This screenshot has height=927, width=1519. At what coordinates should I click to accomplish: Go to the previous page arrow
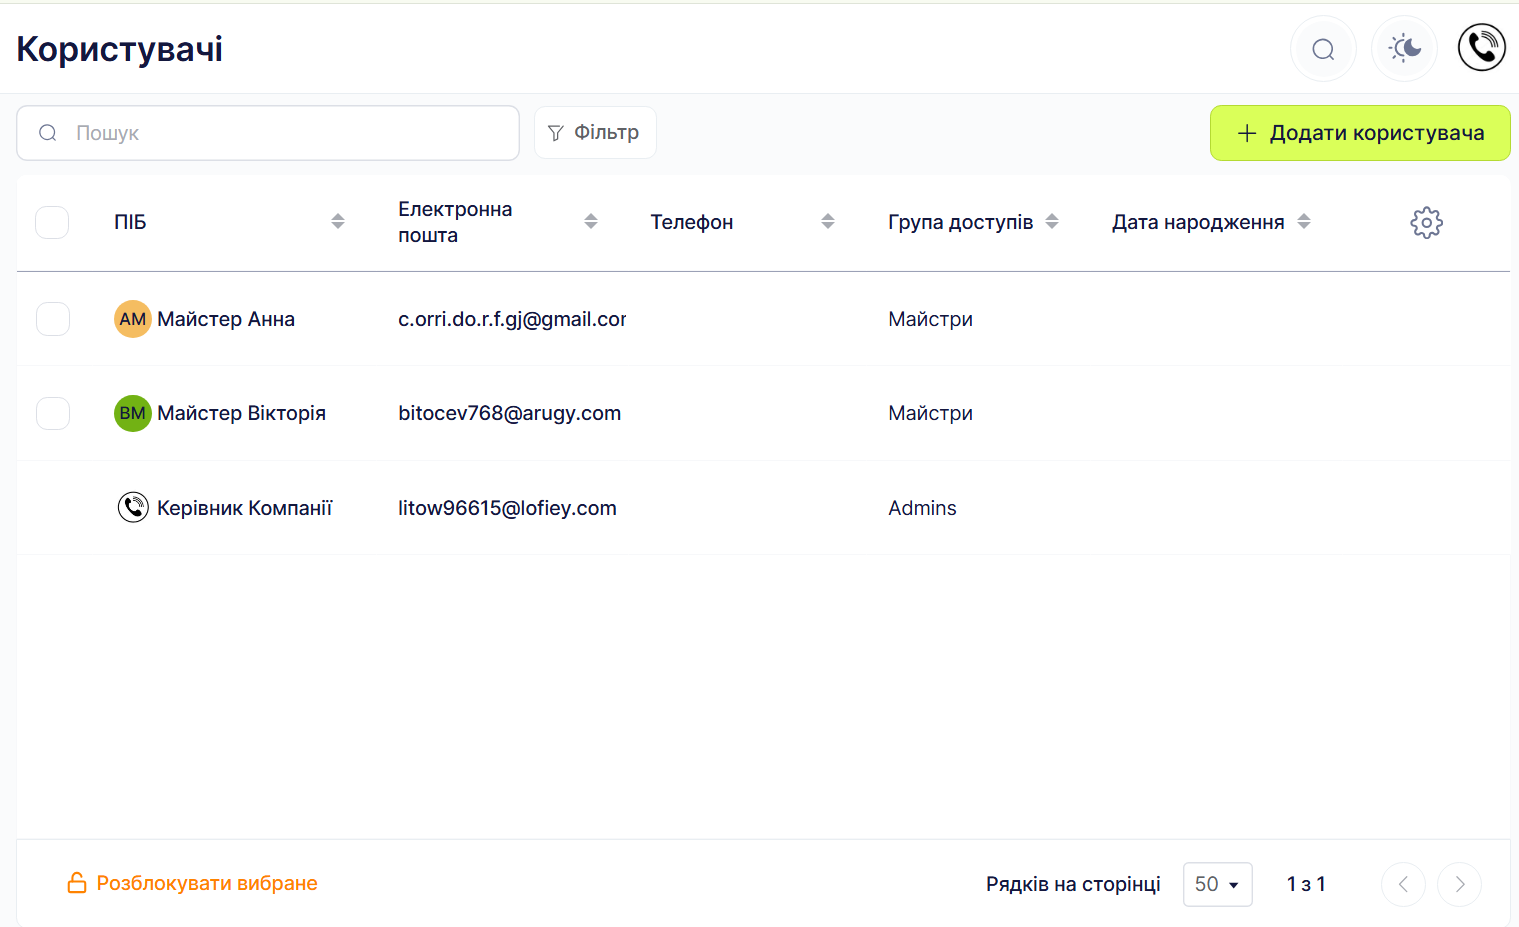(1403, 884)
